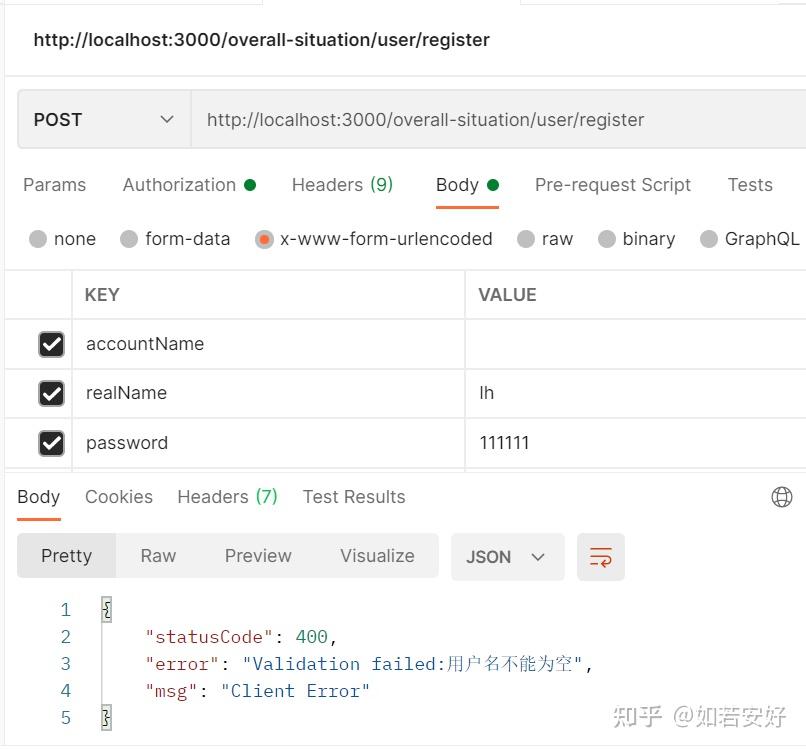Click the globe icon in response panel
This screenshot has height=749, width=806.
(782, 496)
